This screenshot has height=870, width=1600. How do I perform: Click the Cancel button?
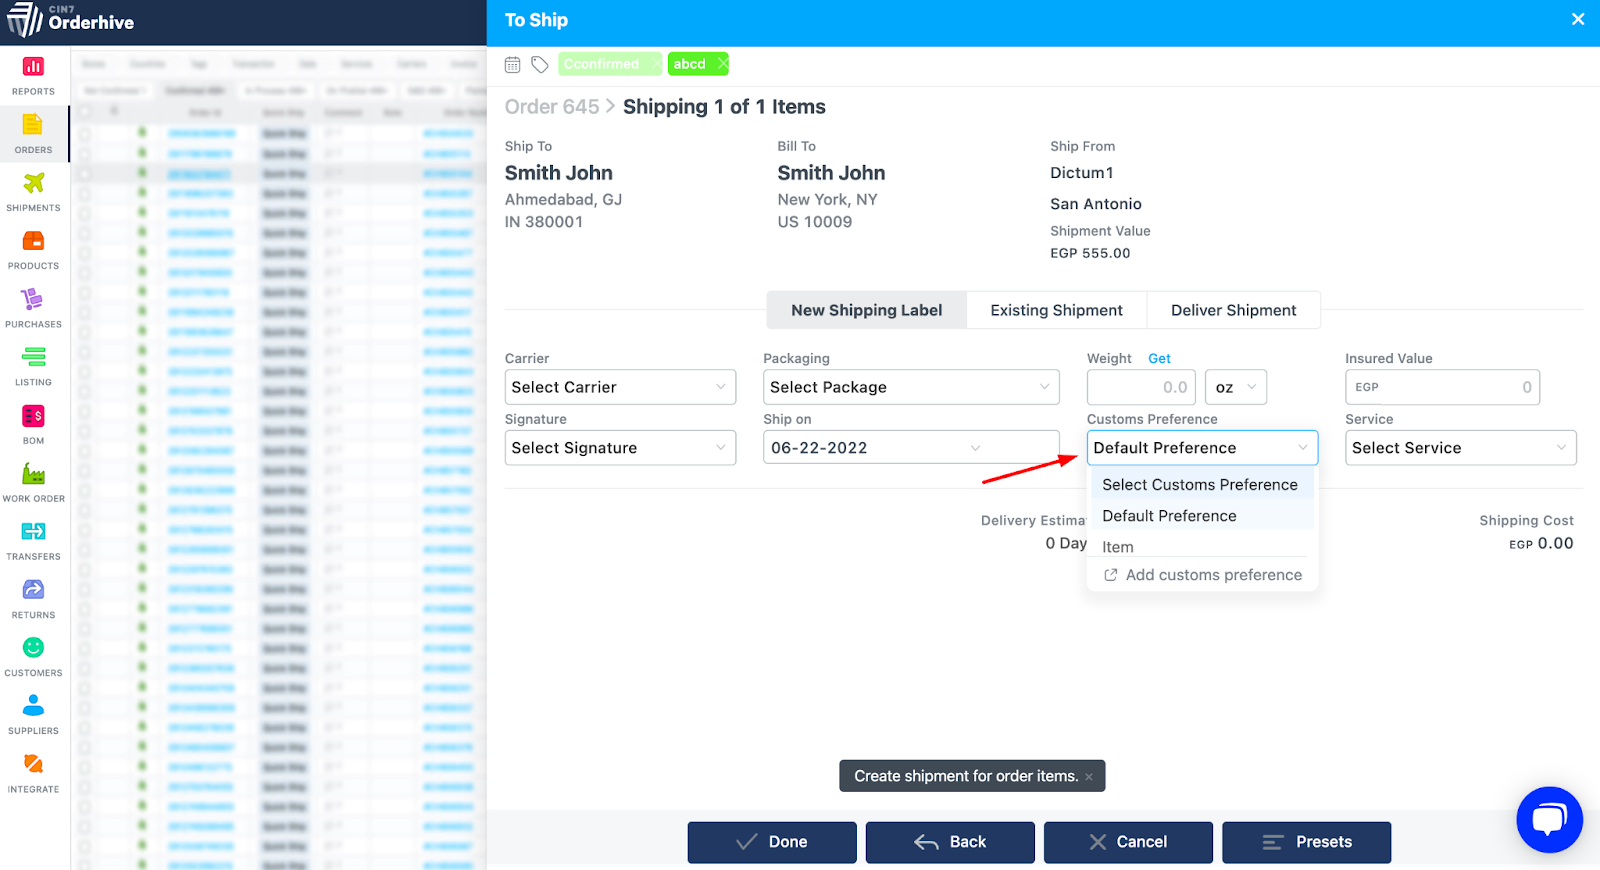(x=1128, y=842)
